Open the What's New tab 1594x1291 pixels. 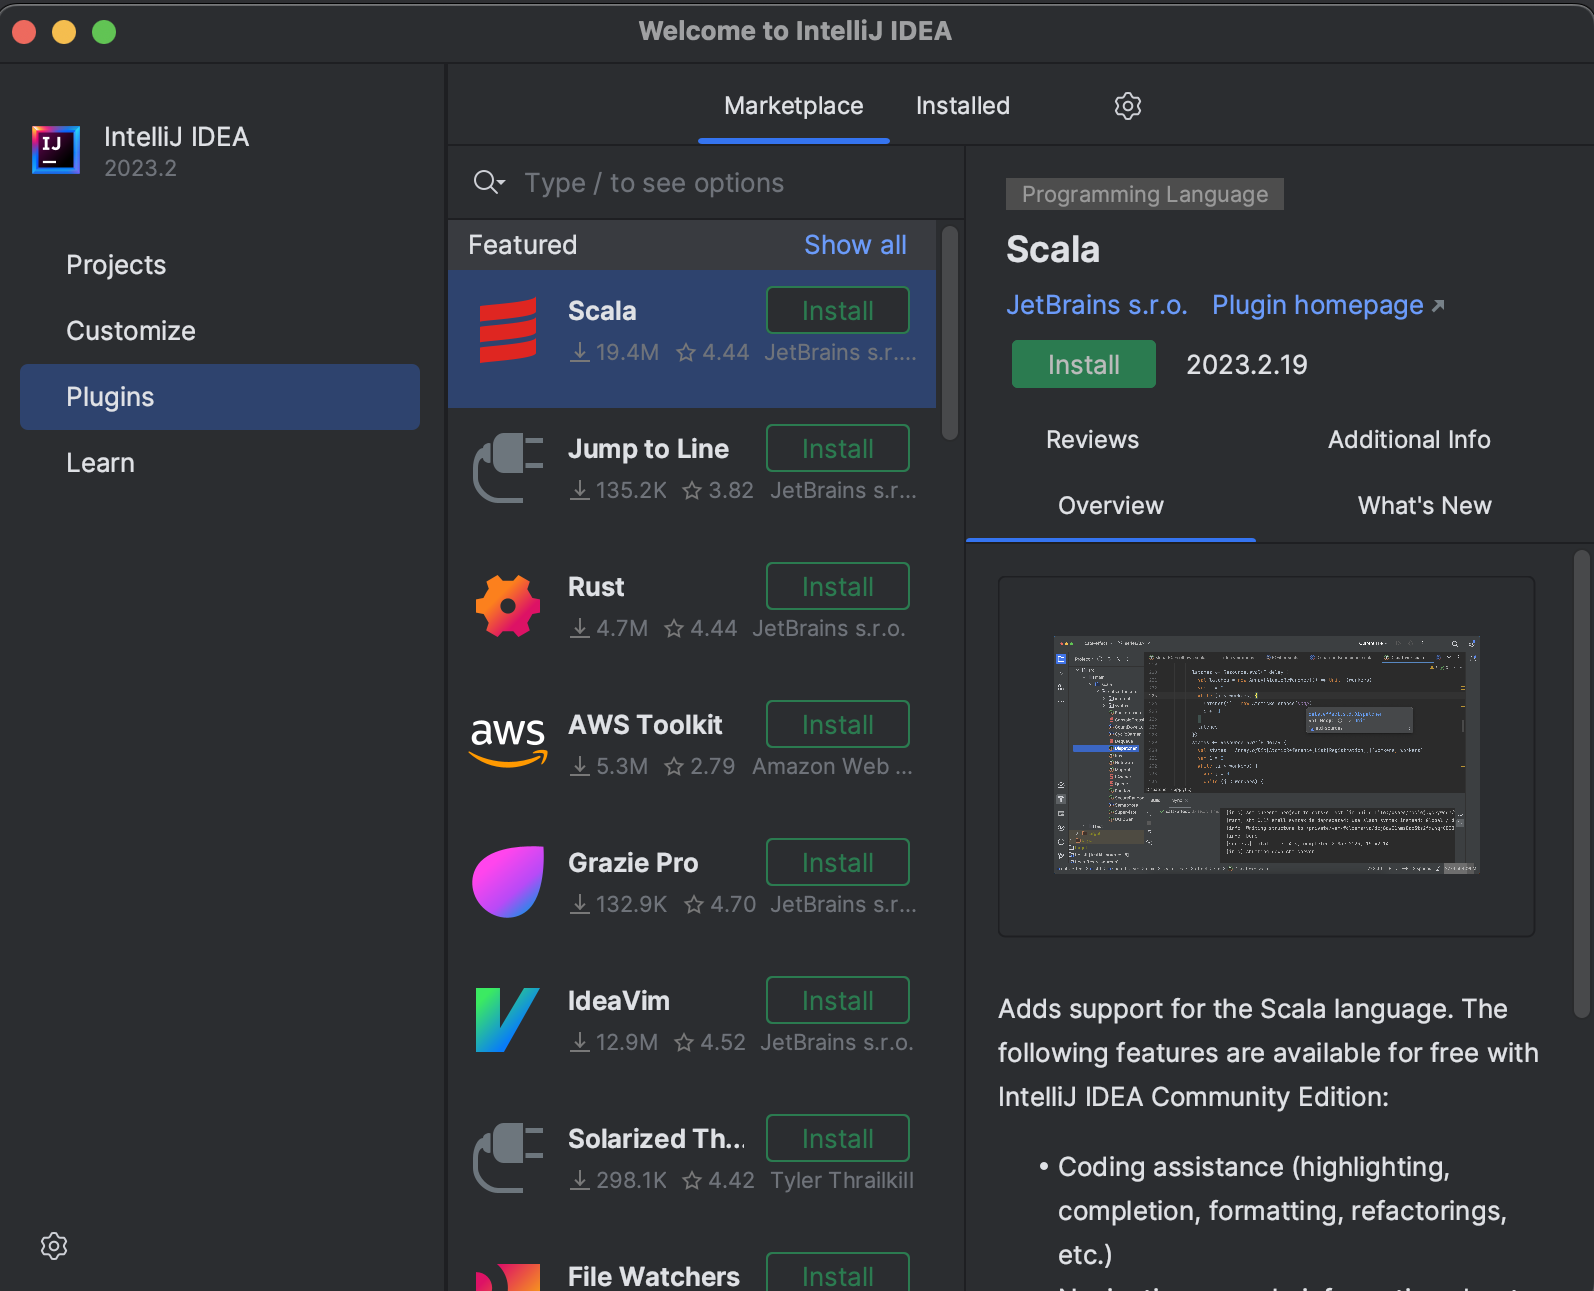1424,506
